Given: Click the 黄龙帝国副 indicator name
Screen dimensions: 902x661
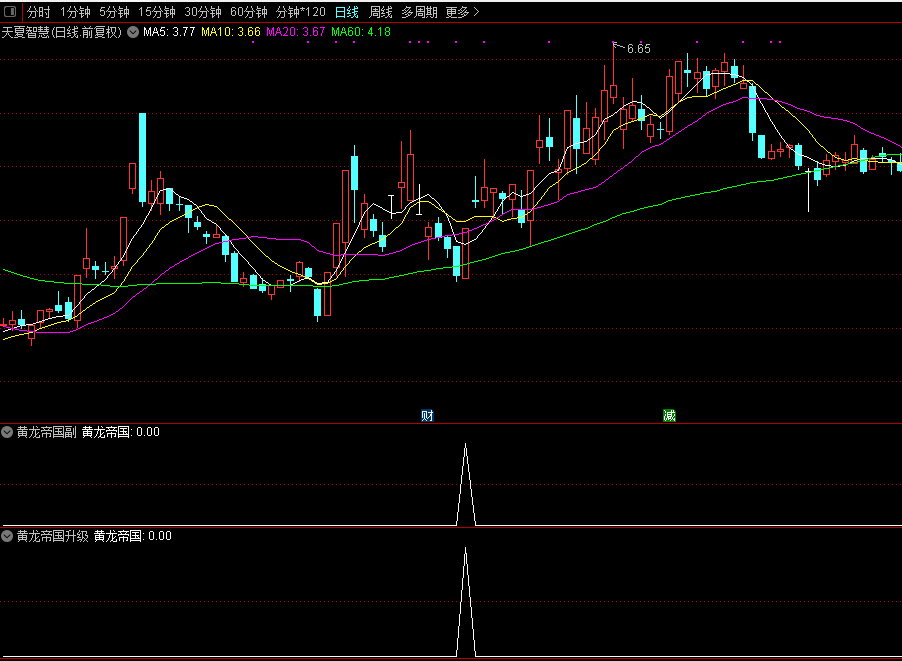Looking at the screenshot, I should (47, 432).
